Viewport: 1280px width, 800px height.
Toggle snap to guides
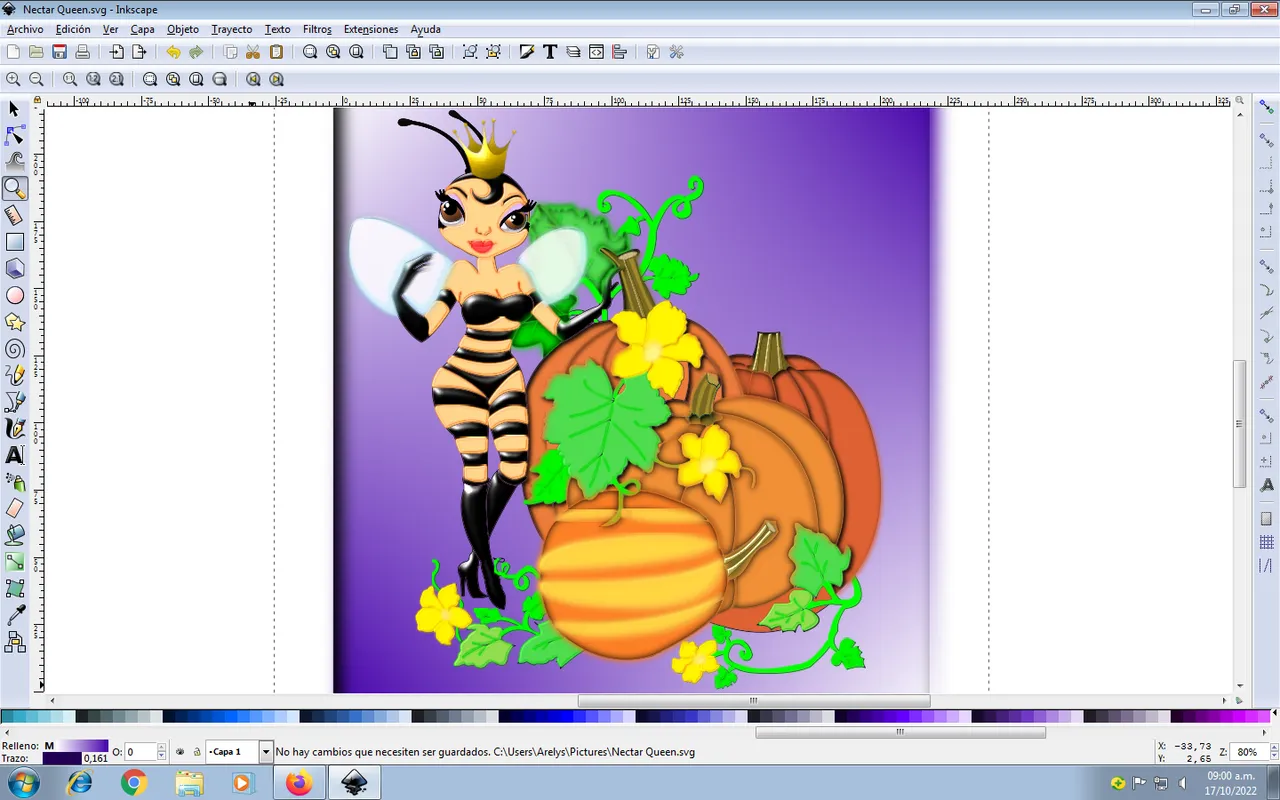pos(1267,566)
